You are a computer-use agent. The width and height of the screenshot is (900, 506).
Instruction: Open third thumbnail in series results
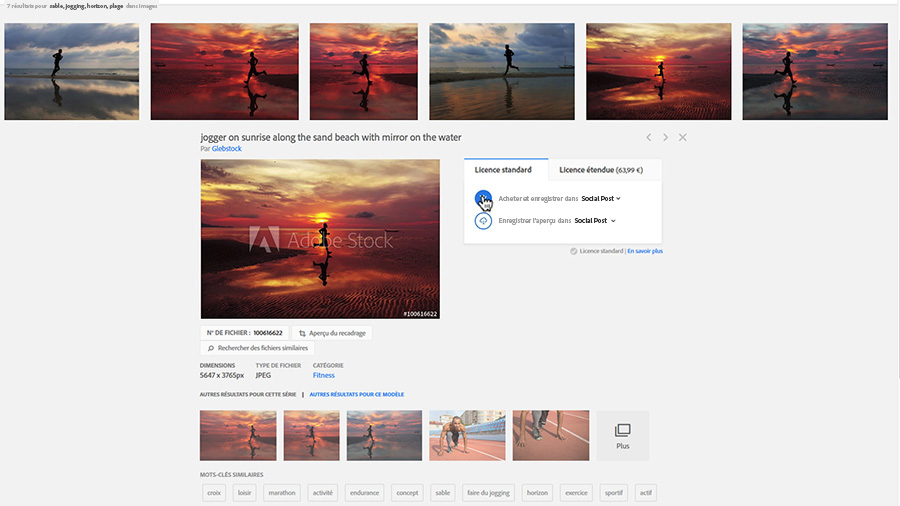pos(384,435)
